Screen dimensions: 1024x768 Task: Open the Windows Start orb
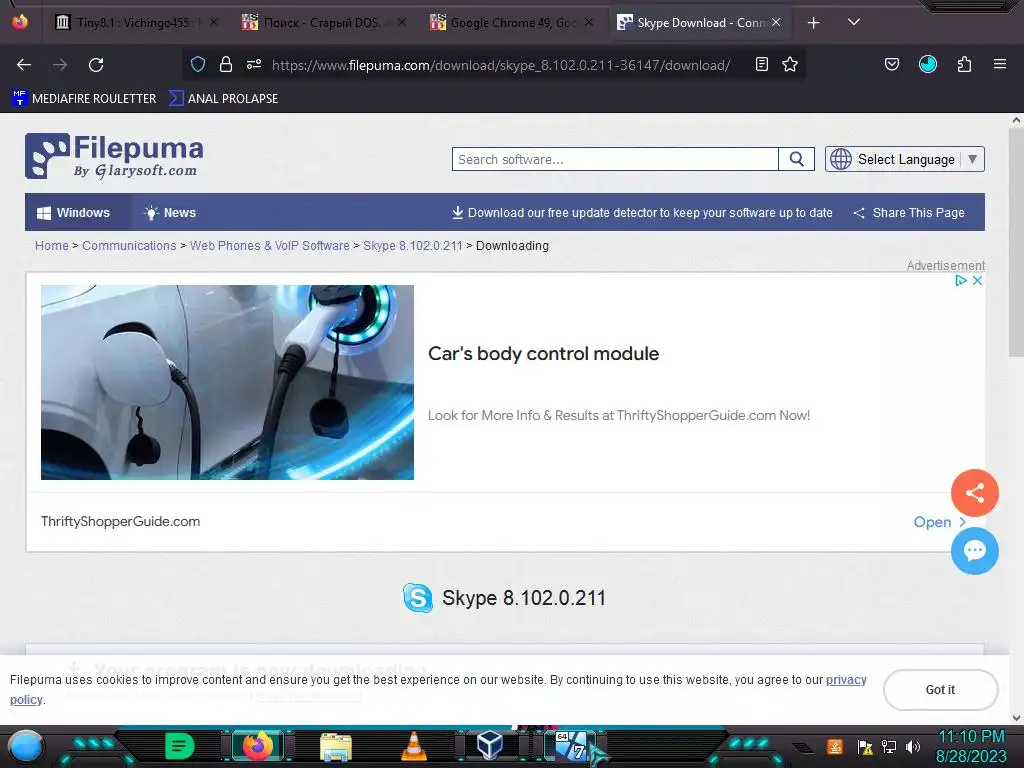pyautogui.click(x=26, y=746)
